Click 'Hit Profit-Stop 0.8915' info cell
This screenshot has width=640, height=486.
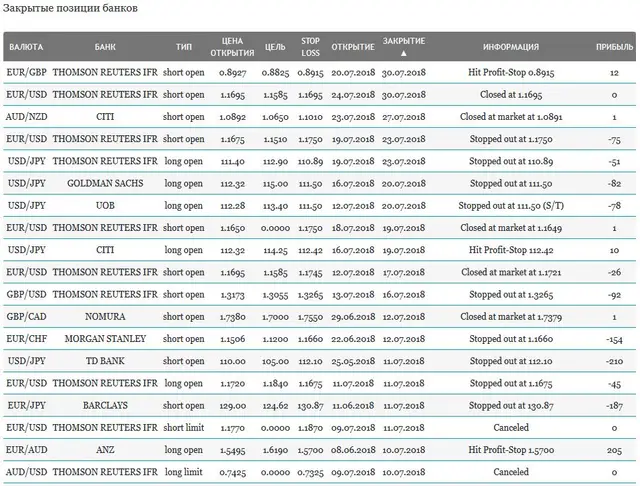click(x=511, y=73)
